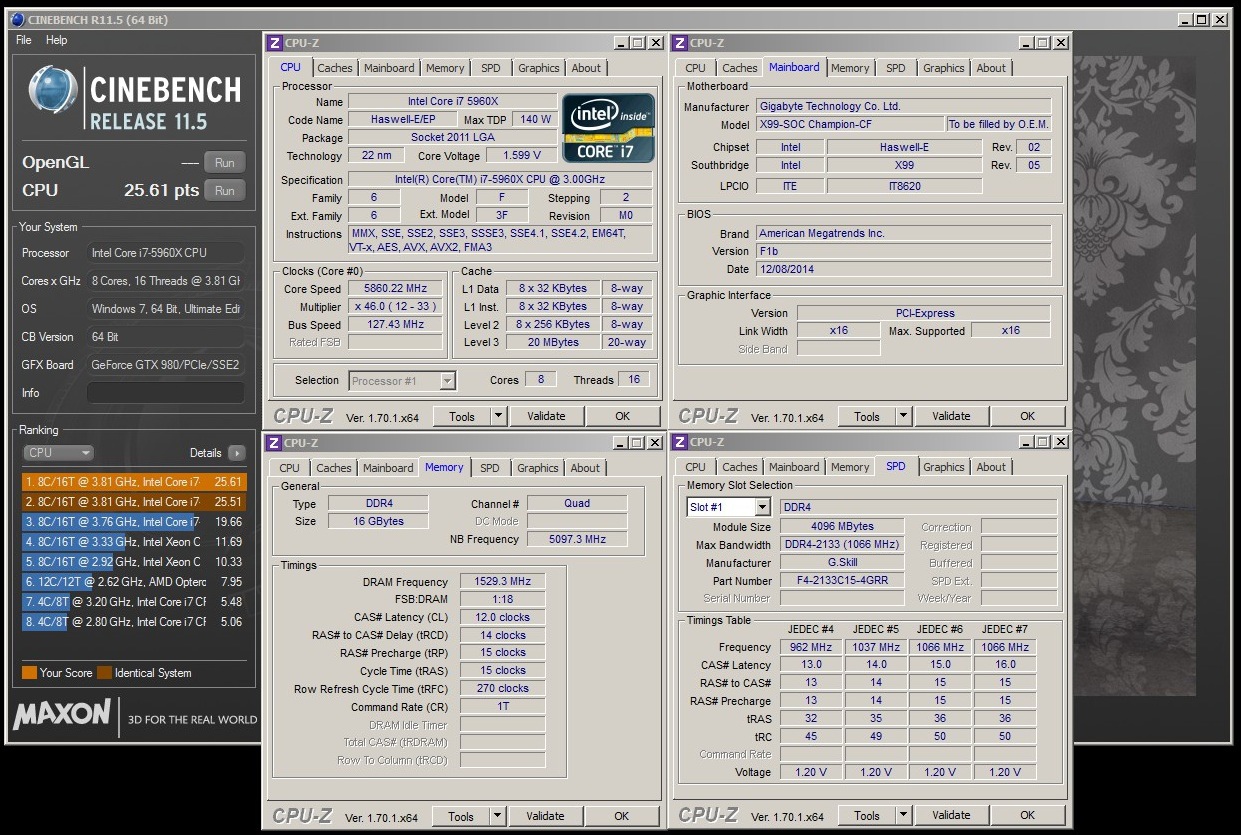Click OK in SPD window
The height and width of the screenshot is (835, 1241).
[x=1027, y=815]
